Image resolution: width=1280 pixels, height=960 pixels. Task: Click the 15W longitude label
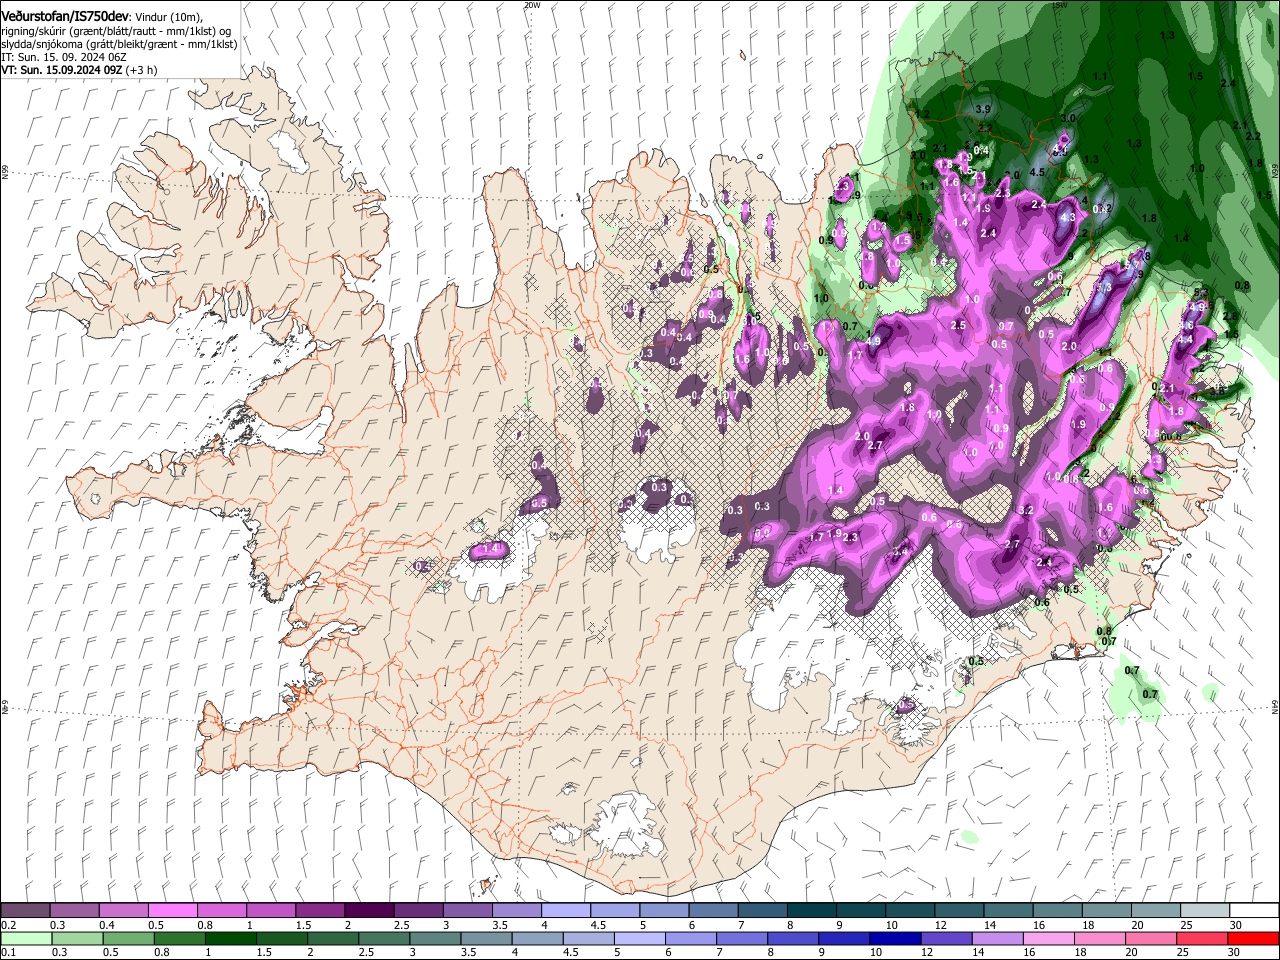click(x=1060, y=5)
